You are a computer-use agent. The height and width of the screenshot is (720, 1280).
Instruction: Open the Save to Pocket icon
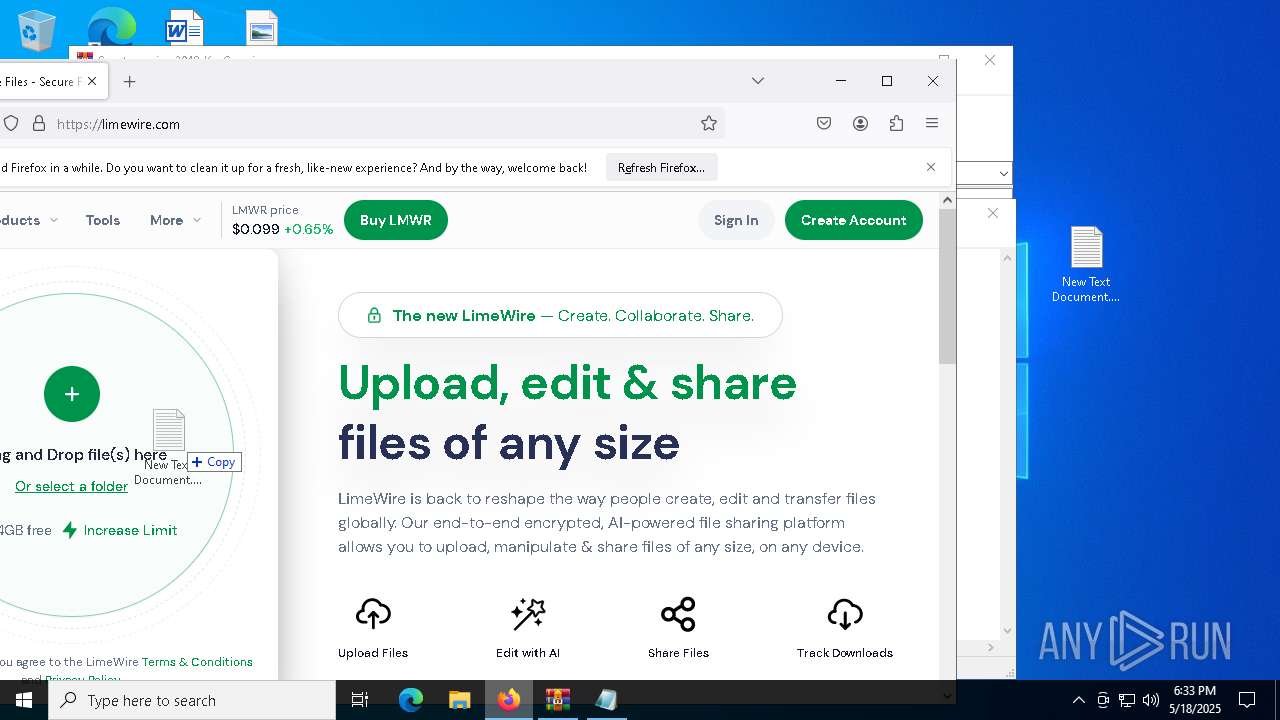pyautogui.click(x=824, y=123)
